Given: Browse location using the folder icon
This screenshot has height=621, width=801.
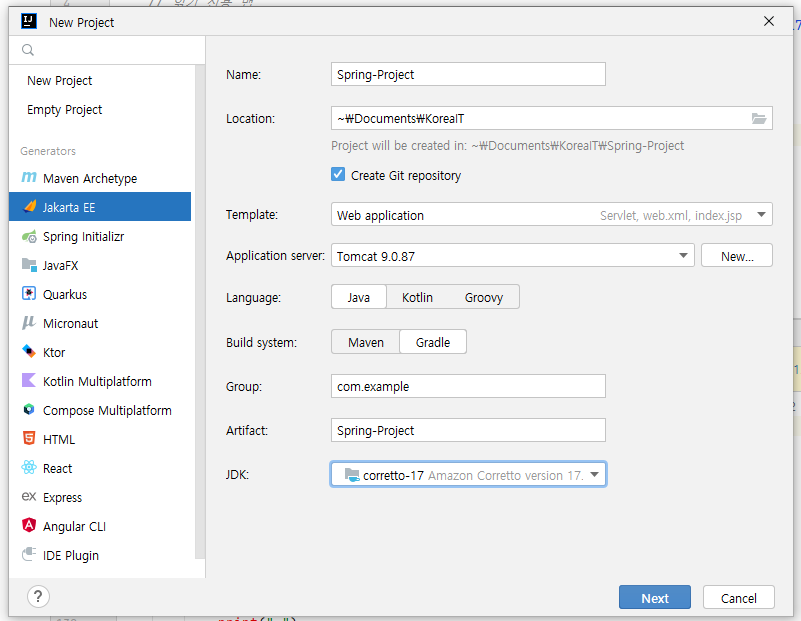Looking at the screenshot, I should coord(759,118).
